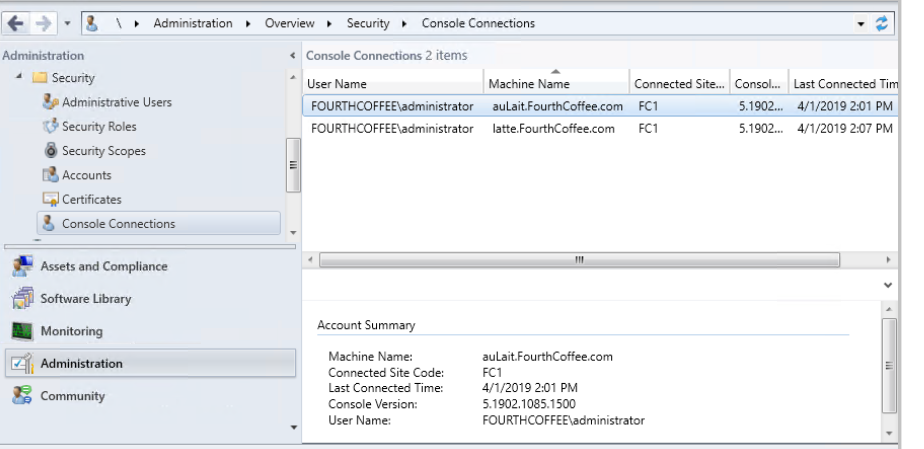The width and height of the screenshot is (924, 449).
Task: Click the Forward navigation arrow
Action: click(44, 24)
